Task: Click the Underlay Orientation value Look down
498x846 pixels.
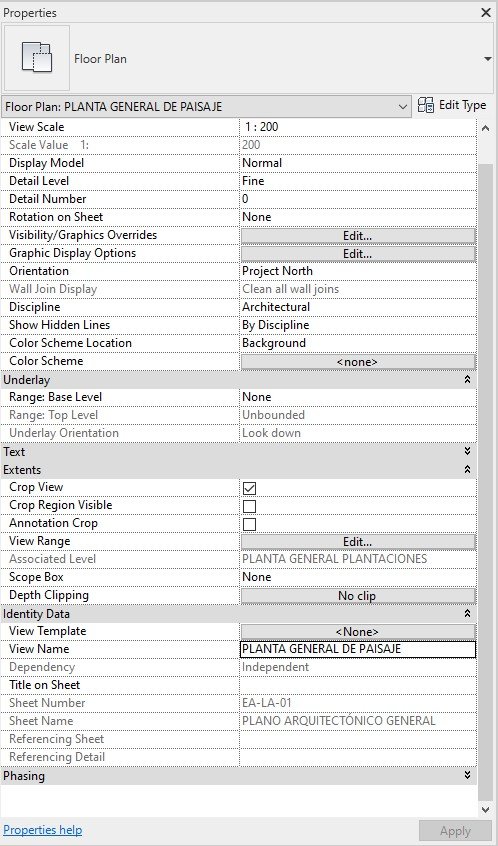Action: (271, 433)
